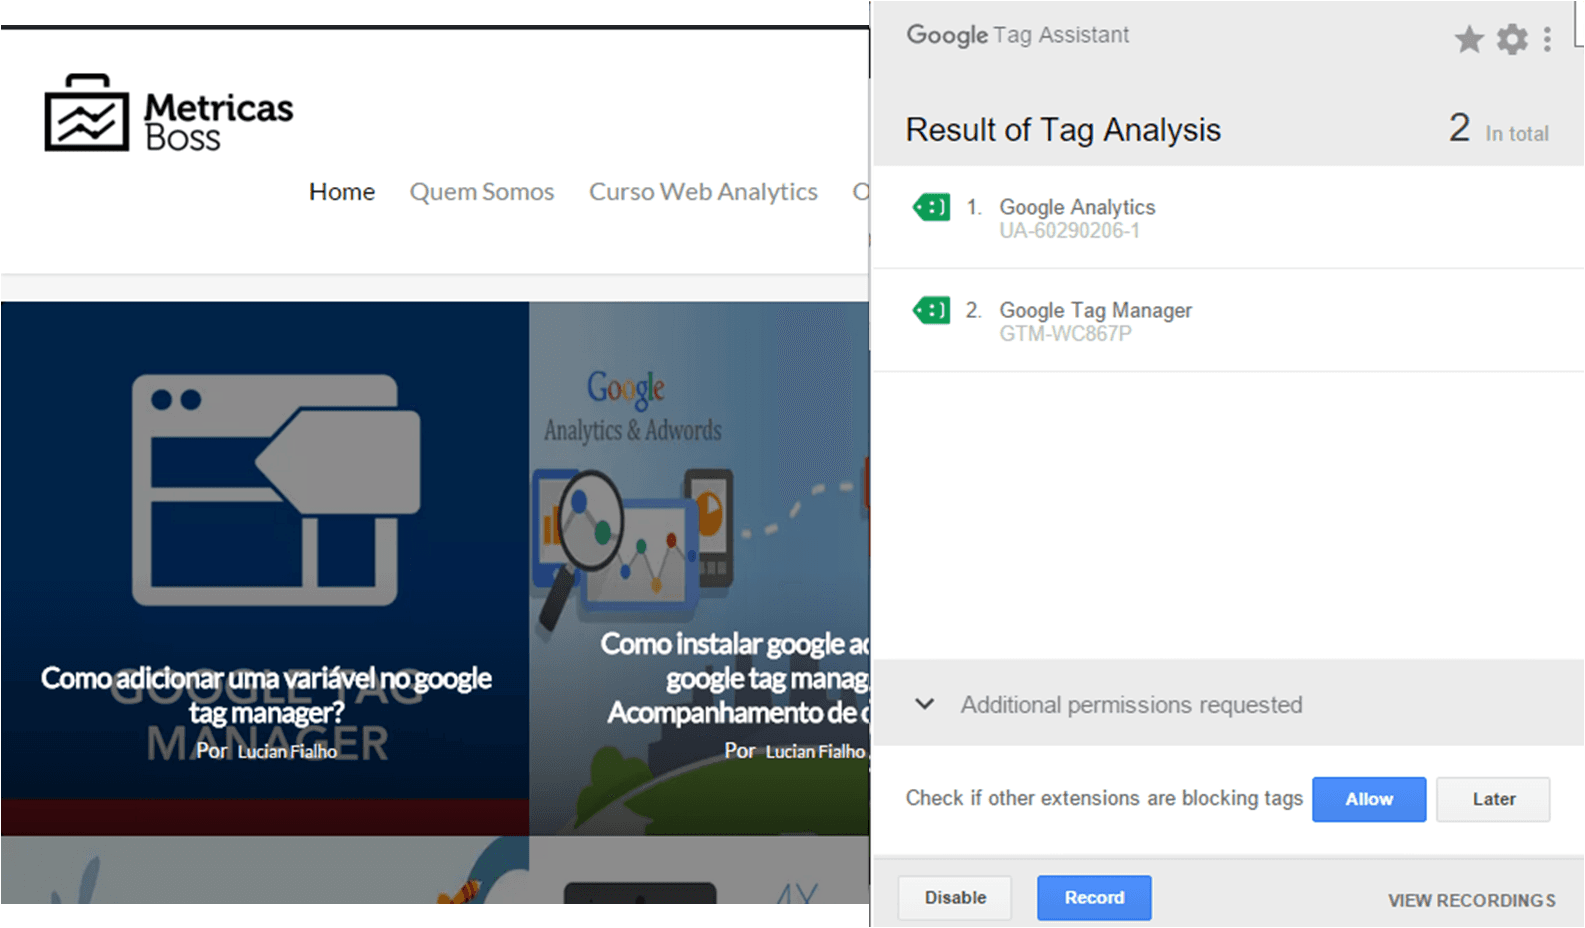Allow checking for blocking extensions
Viewport: 1585px width, 928px height.
(1369, 799)
